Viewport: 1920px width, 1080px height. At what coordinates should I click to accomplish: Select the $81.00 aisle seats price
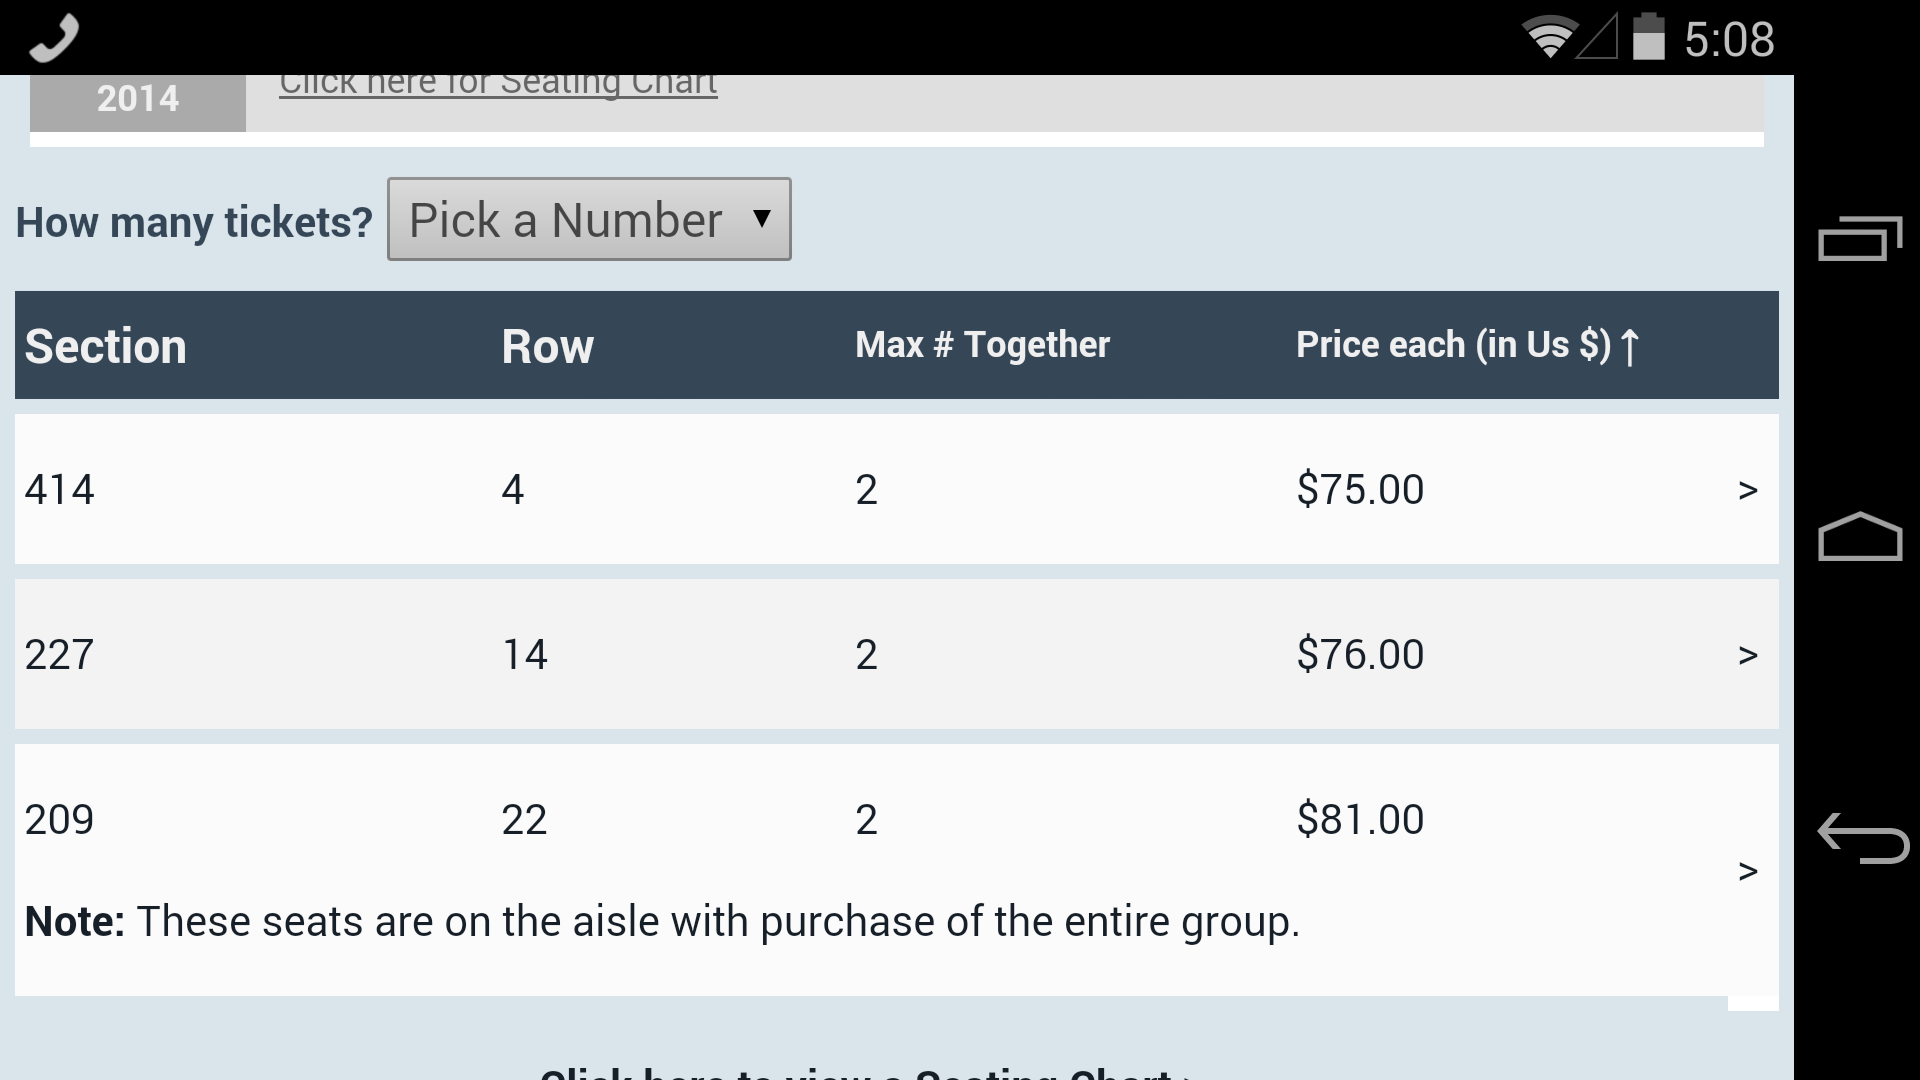pos(1360,820)
